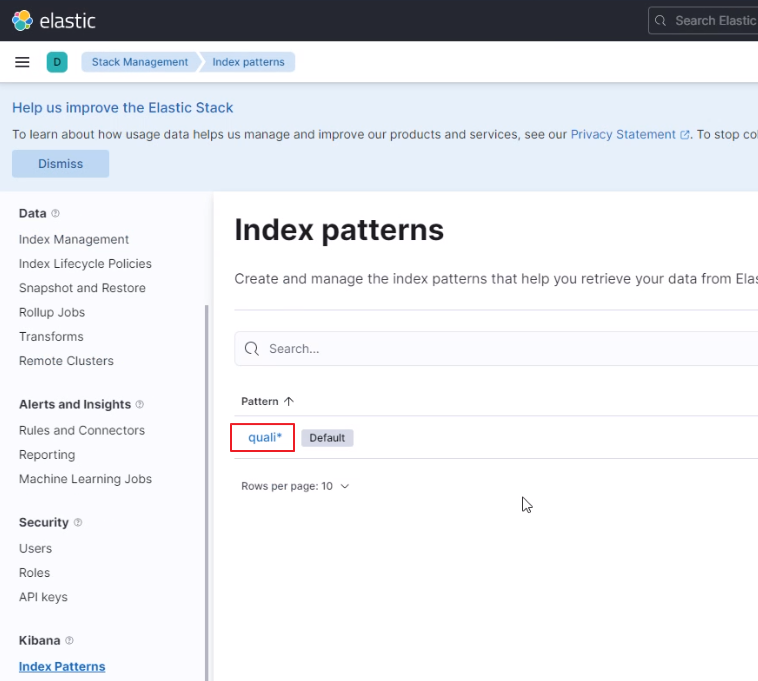Open Remote Clusters
Viewport: 758px width, 681px height.
66,361
